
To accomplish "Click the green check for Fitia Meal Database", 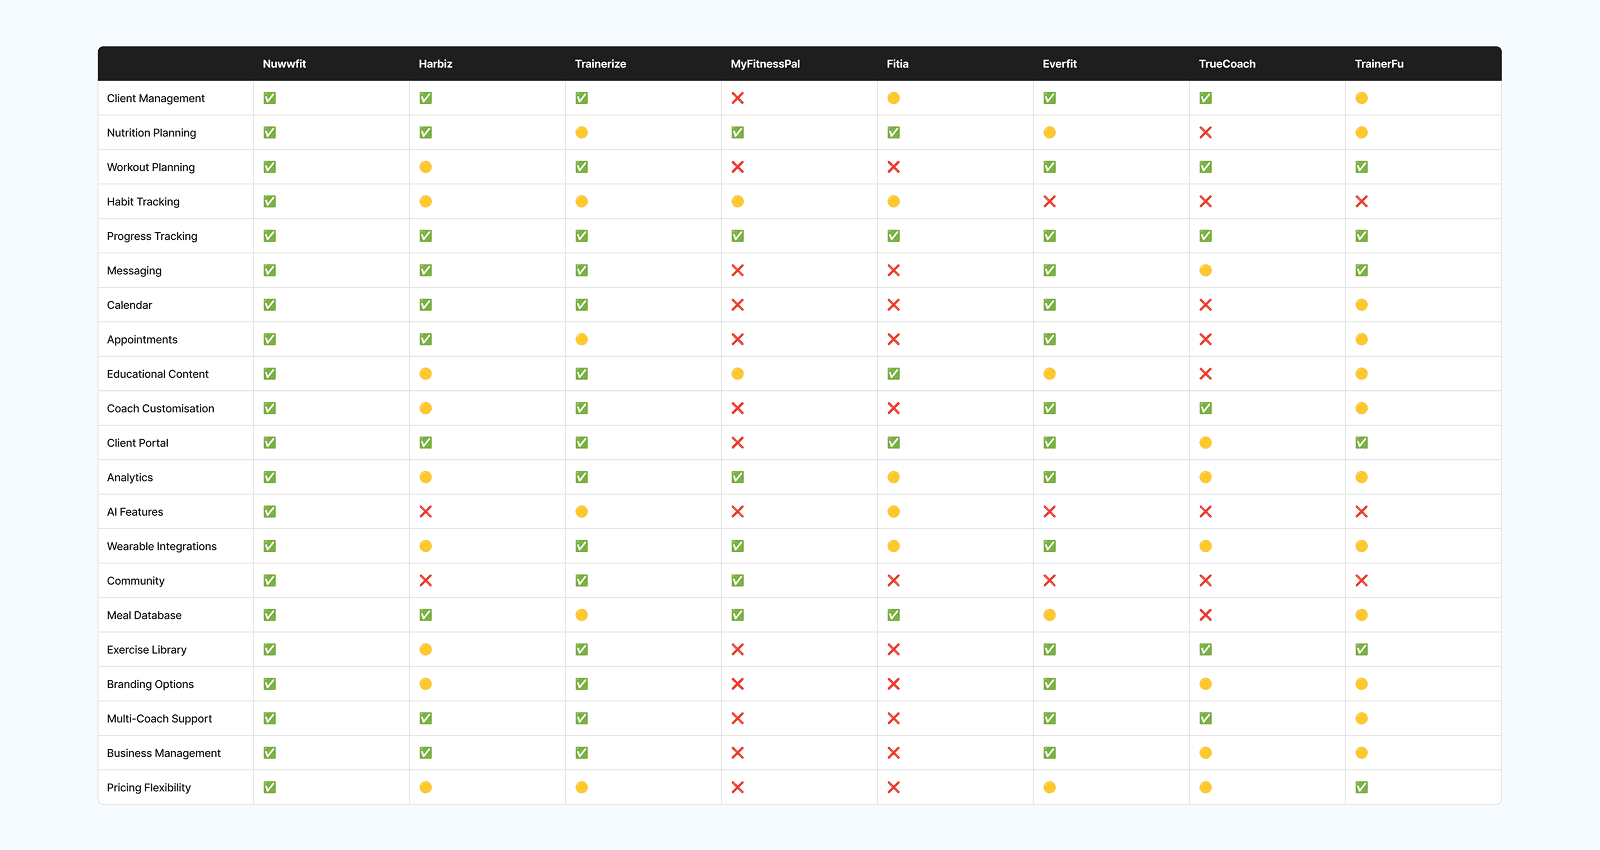I will click(x=893, y=615).
